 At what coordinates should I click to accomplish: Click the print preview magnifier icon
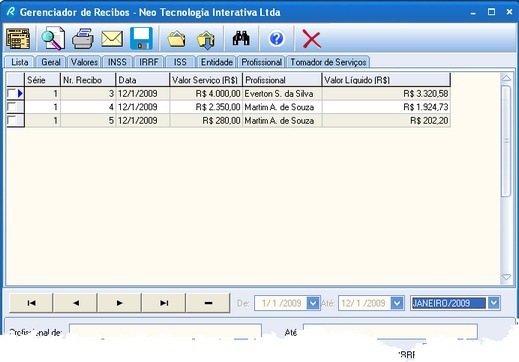click(x=53, y=39)
